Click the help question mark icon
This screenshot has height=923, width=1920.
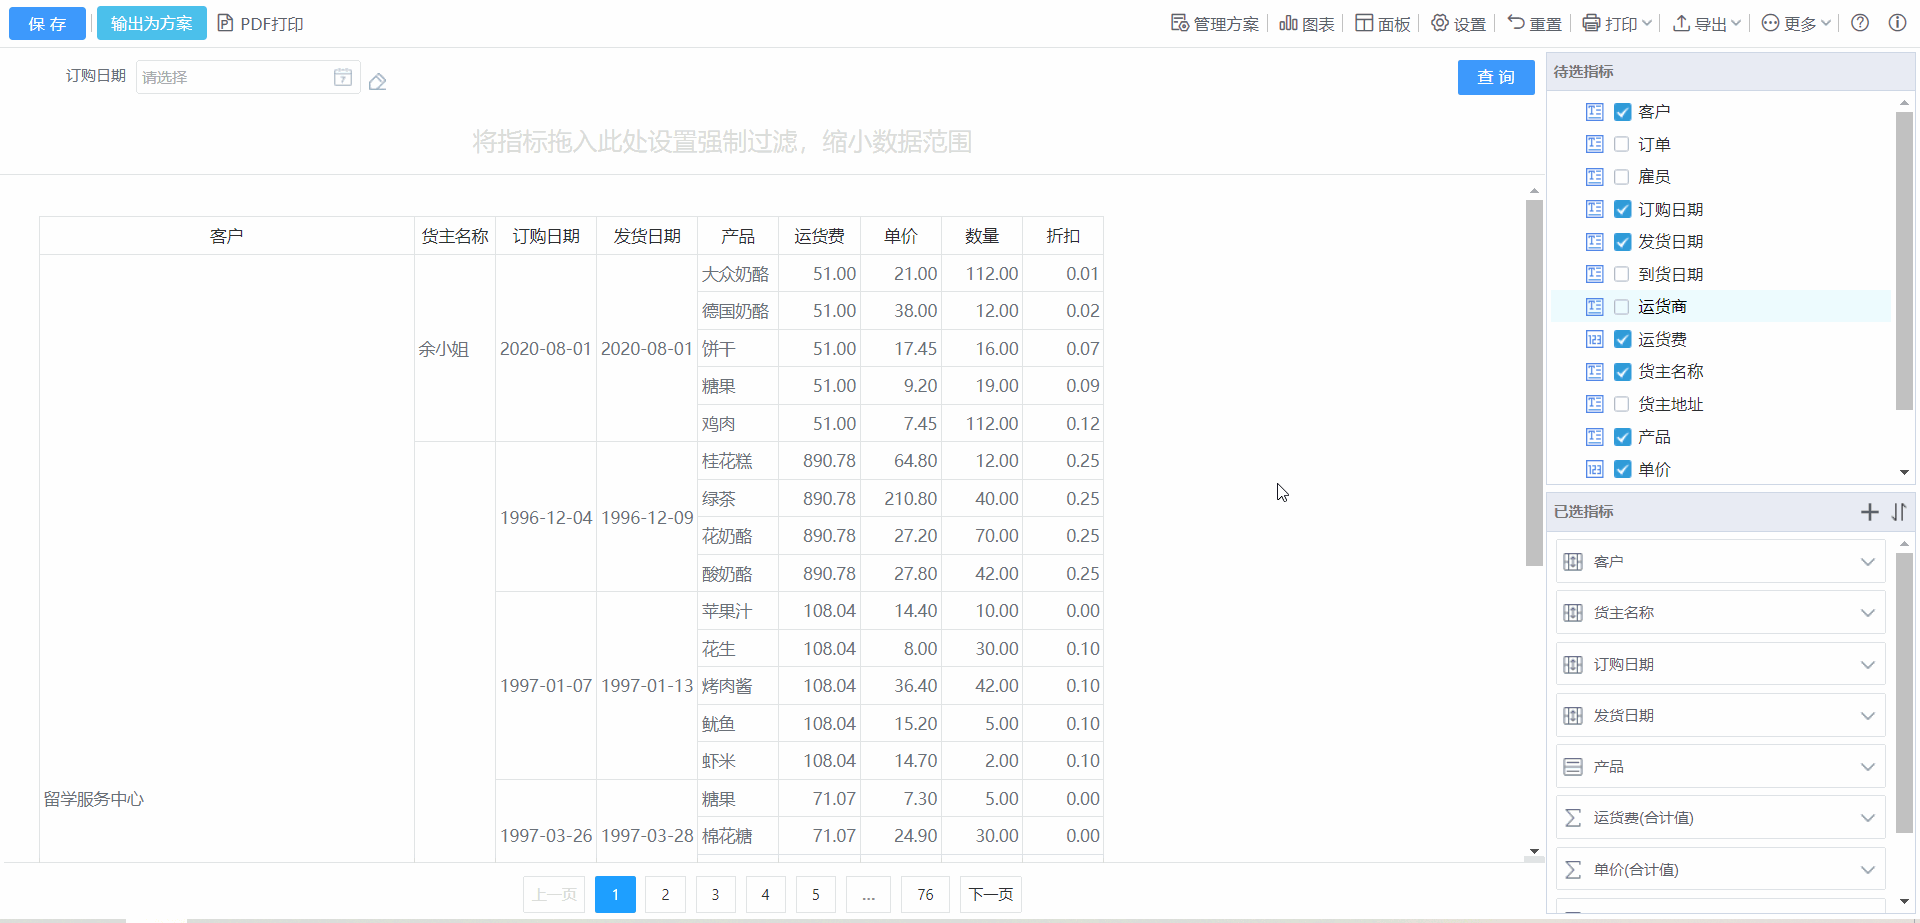pos(1860,23)
